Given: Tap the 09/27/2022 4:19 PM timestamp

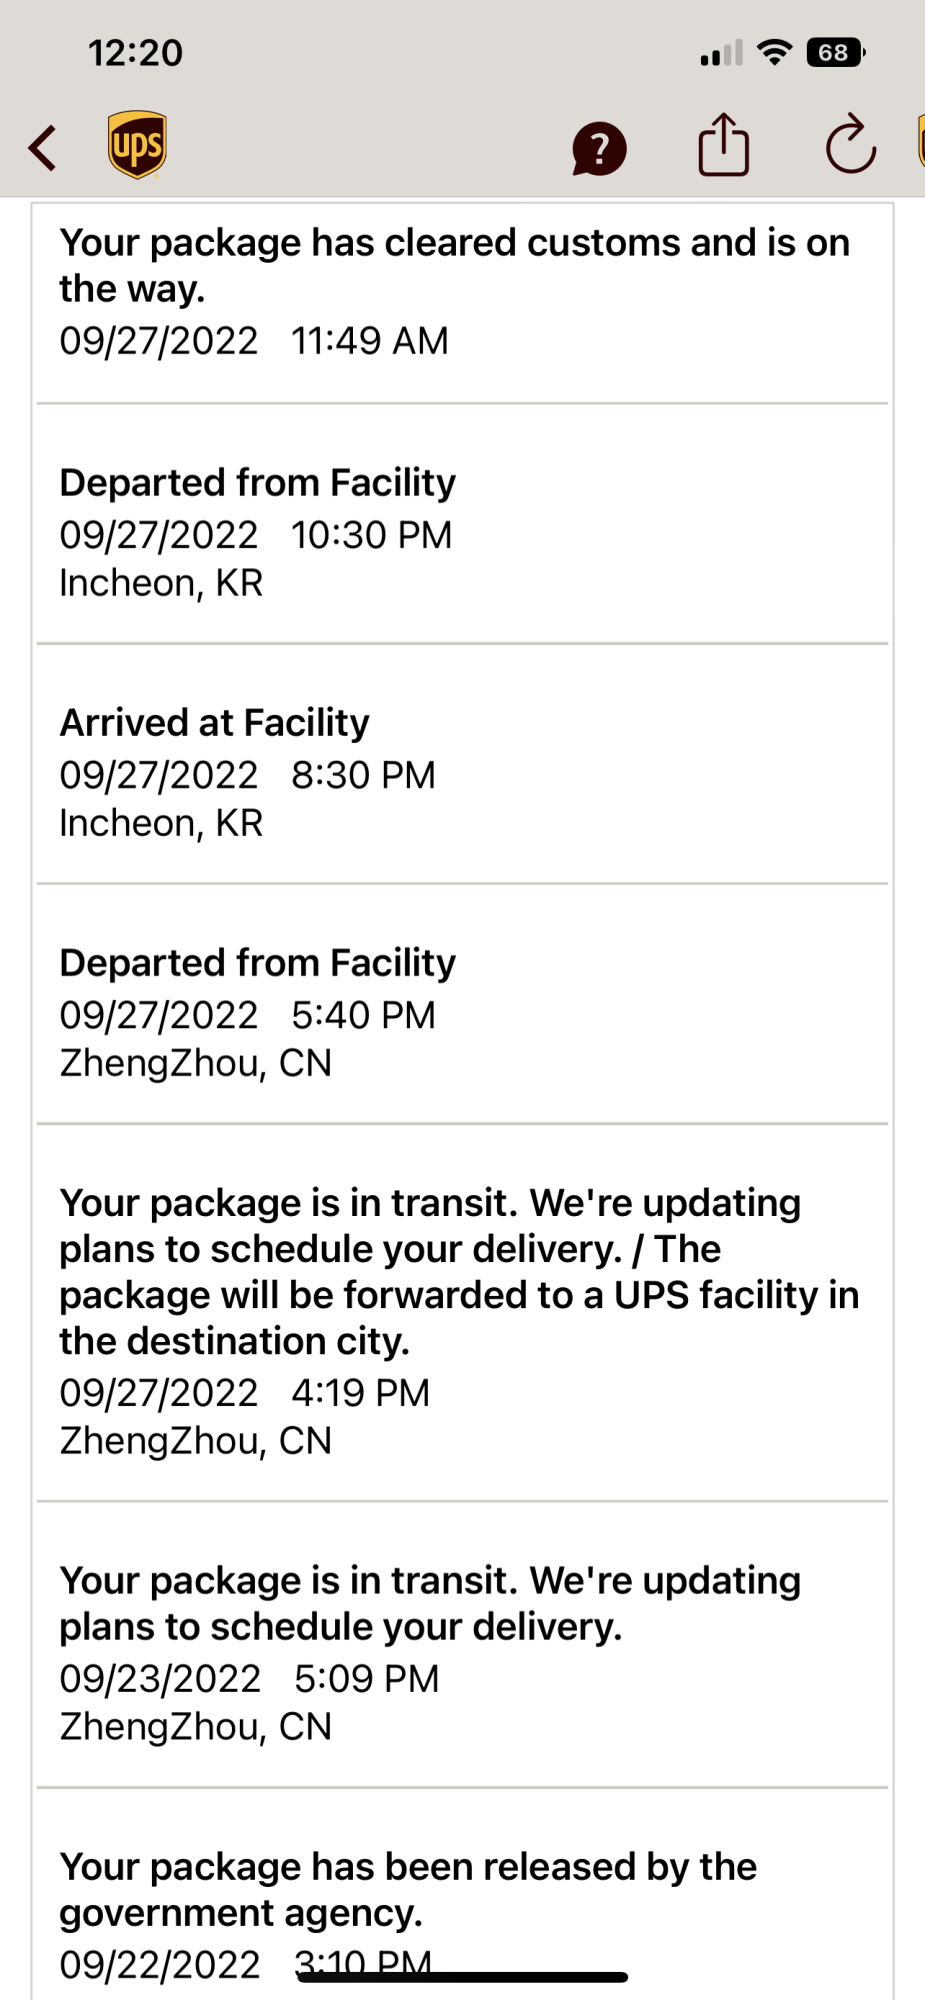Looking at the screenshot, I should click(244, 1393).
